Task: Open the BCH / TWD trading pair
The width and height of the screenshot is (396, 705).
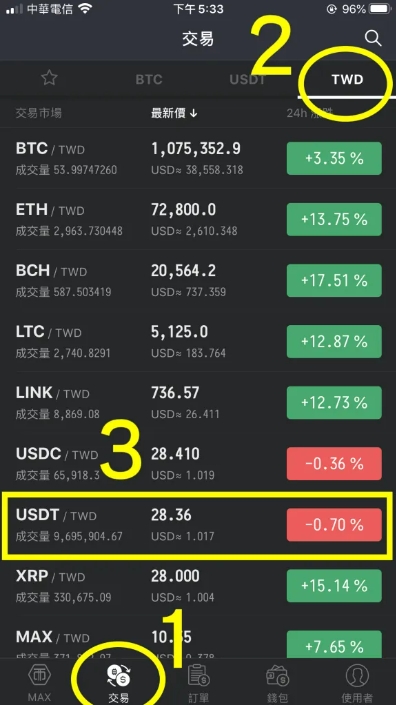Action: (x=198, y=281)
